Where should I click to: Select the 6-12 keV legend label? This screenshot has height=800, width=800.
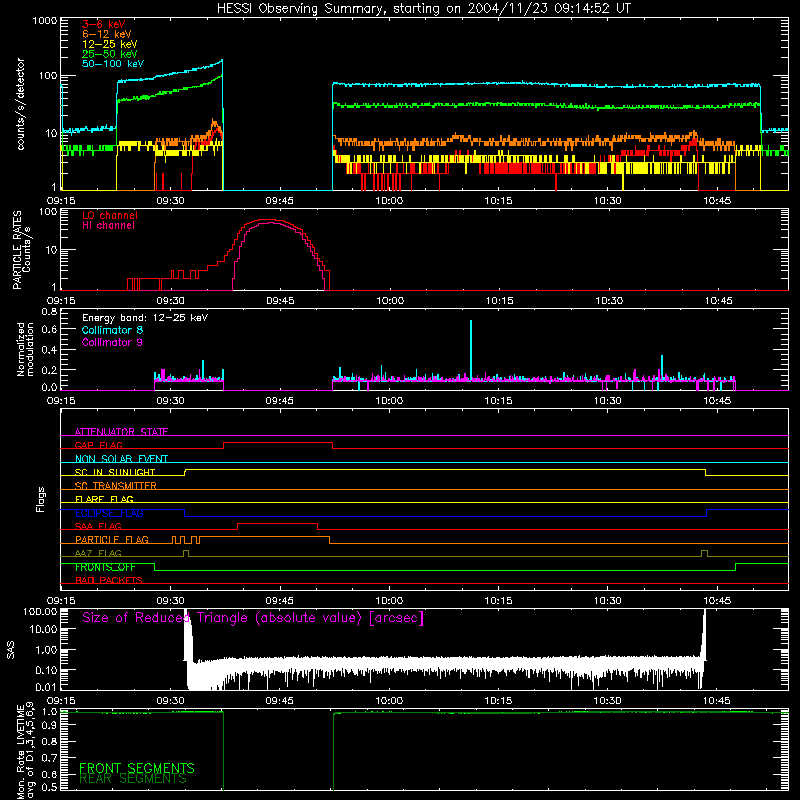(x=107, y=34)
